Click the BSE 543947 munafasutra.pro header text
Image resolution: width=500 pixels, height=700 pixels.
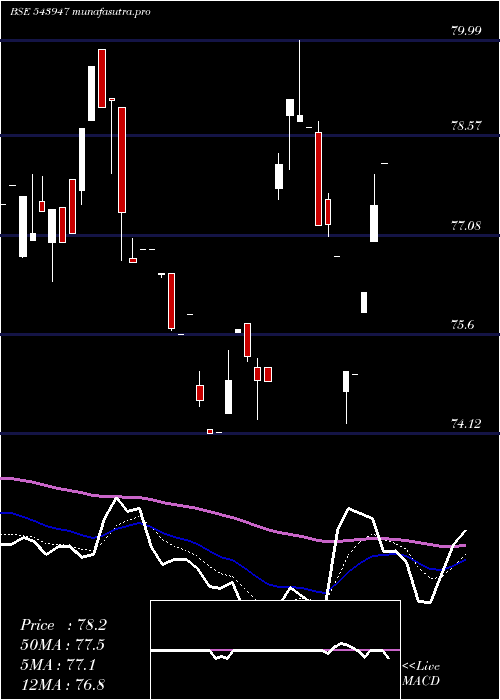pos(80,12)
